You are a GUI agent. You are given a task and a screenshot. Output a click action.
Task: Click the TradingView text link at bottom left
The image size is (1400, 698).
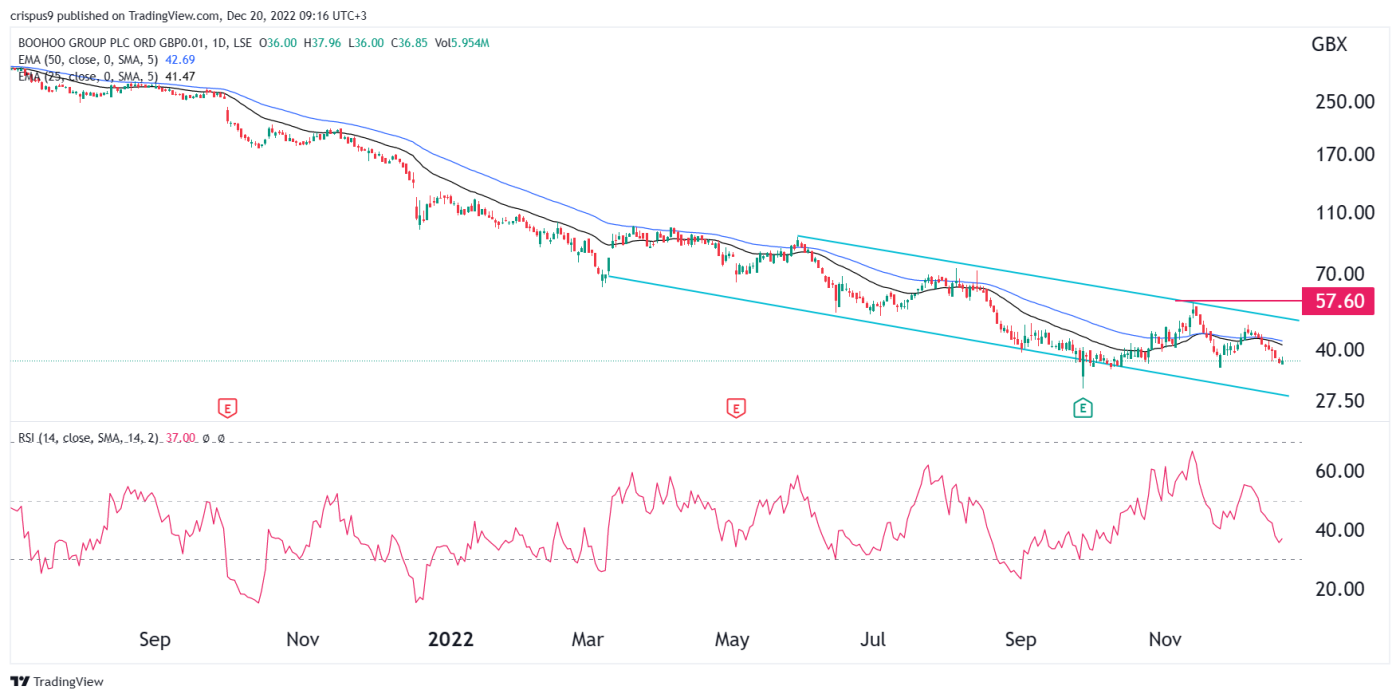70,681
